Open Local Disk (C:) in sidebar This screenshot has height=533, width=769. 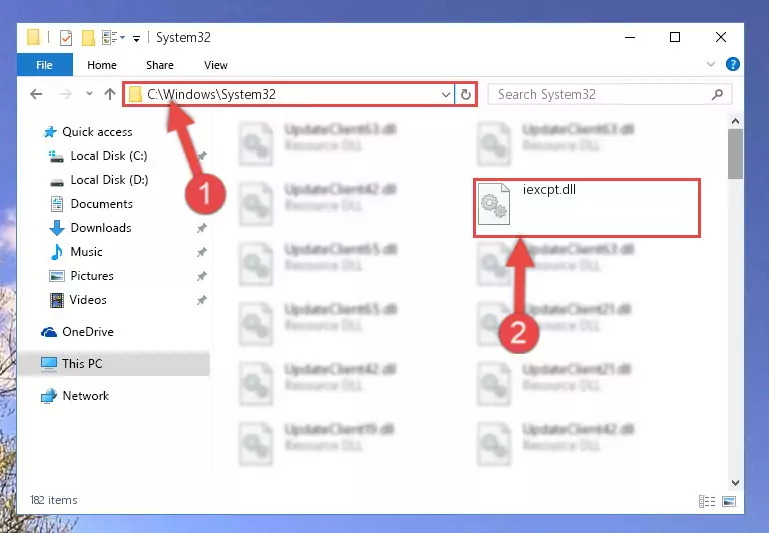coord(108,156)
